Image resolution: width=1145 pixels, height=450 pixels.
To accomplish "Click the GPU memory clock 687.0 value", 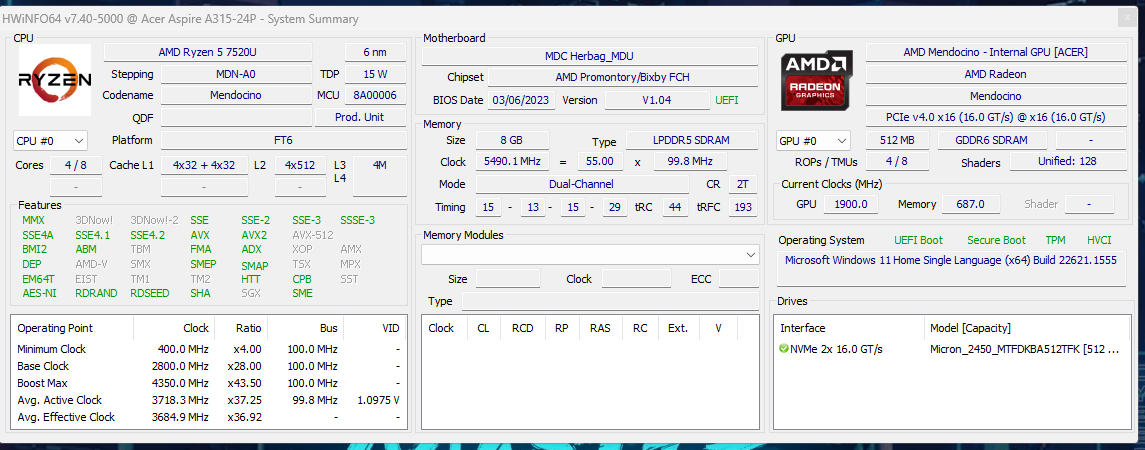I will (x=970, y=205).
